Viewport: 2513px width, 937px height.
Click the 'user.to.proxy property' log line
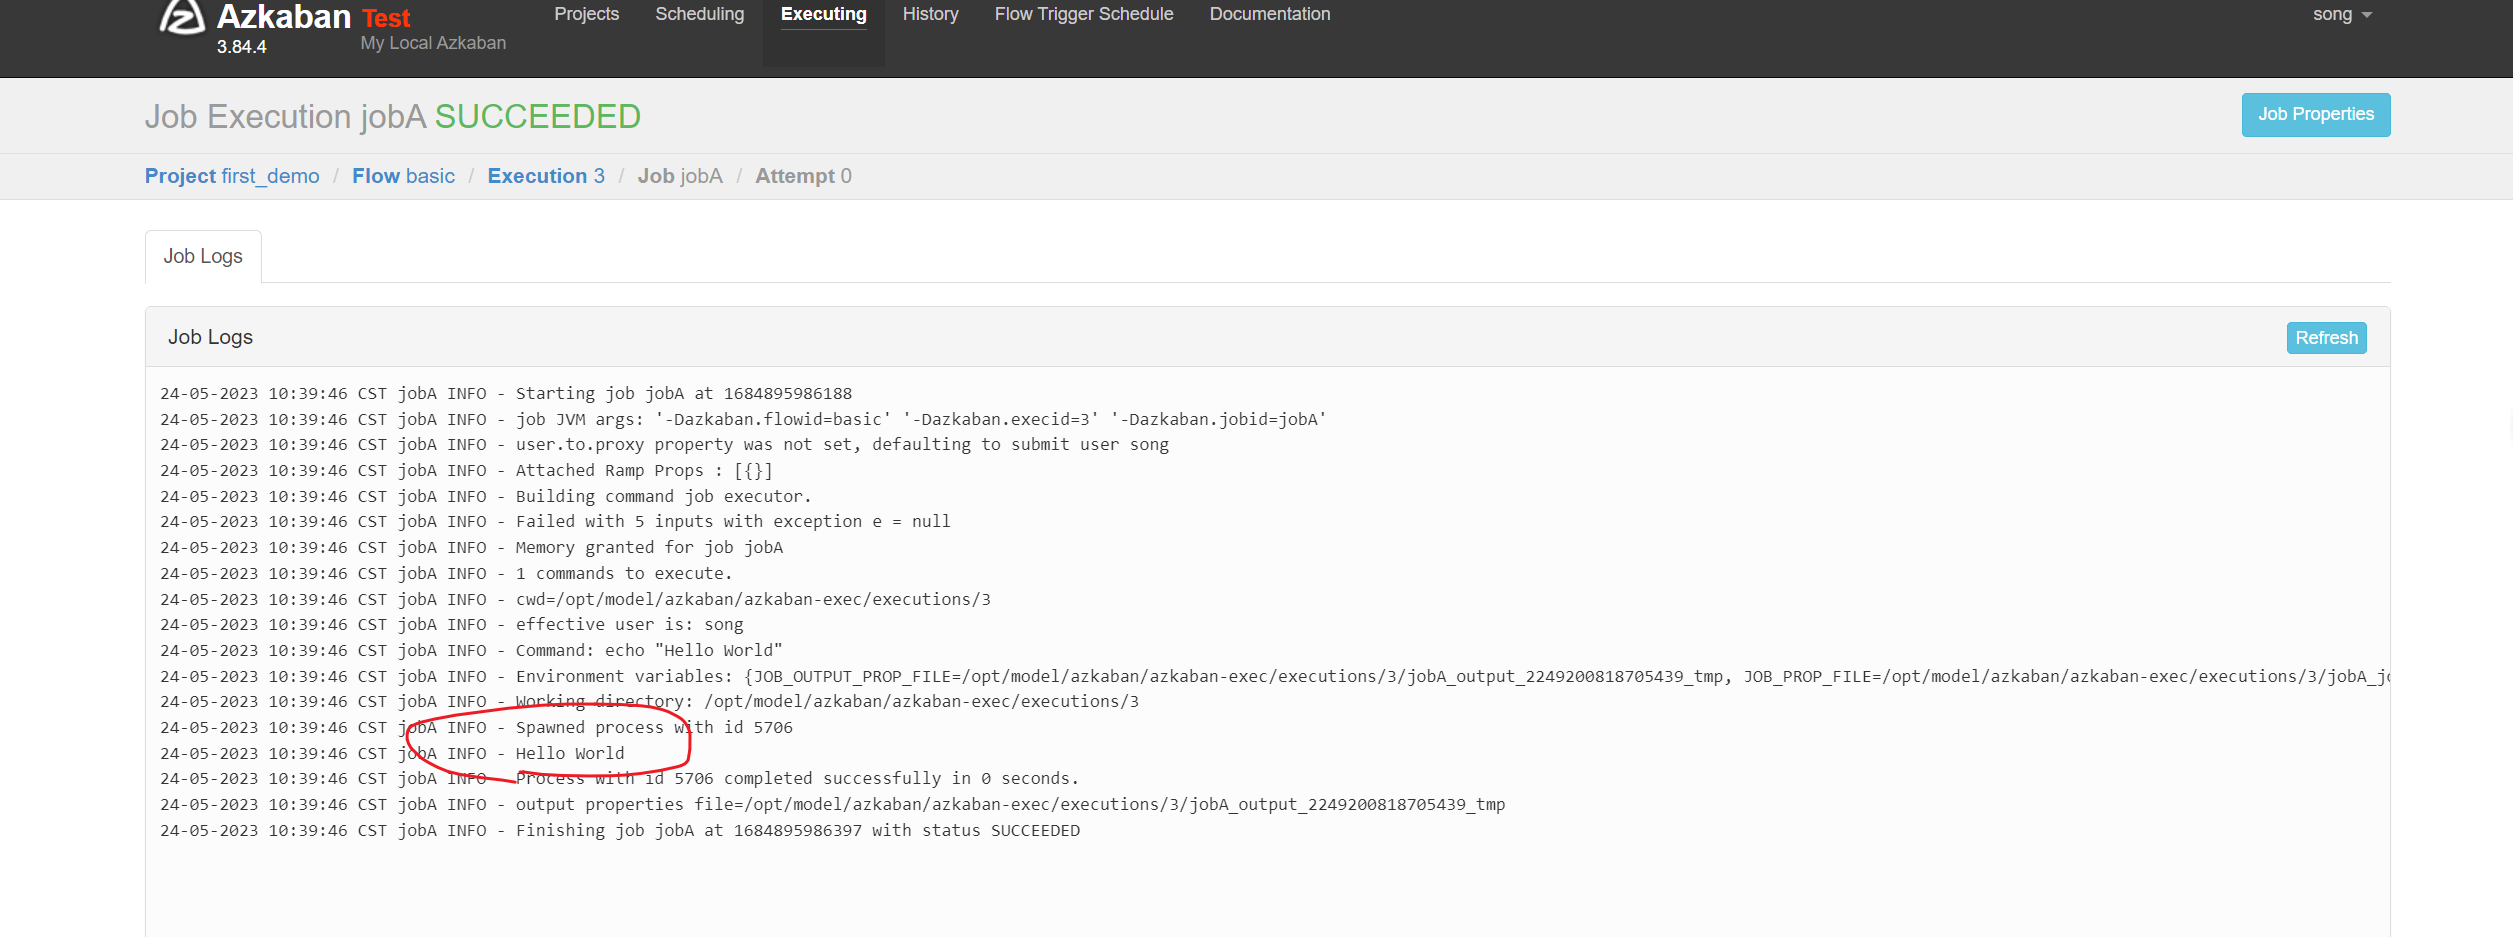(664, 445)
